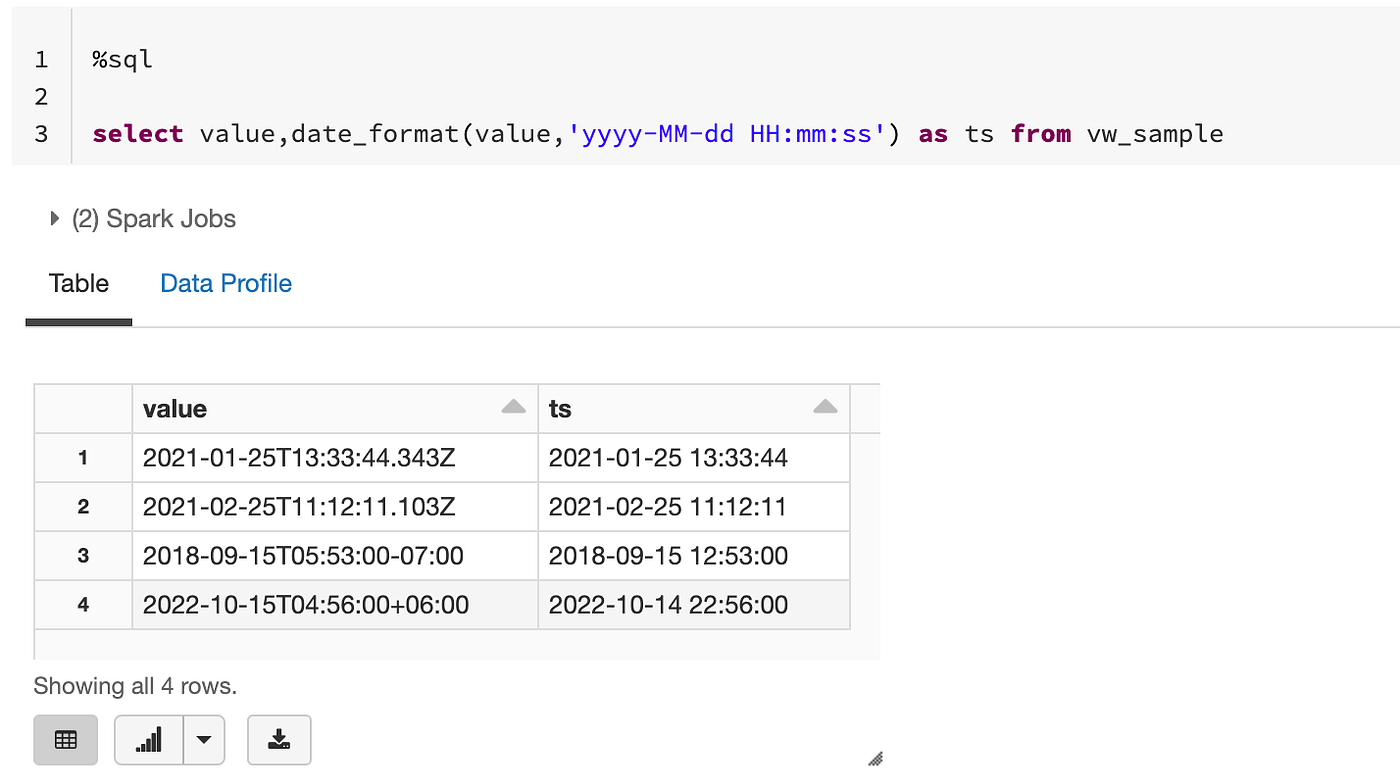Click the ts column header
This screenshot has width=1400, height=780.
coord(560,408)
